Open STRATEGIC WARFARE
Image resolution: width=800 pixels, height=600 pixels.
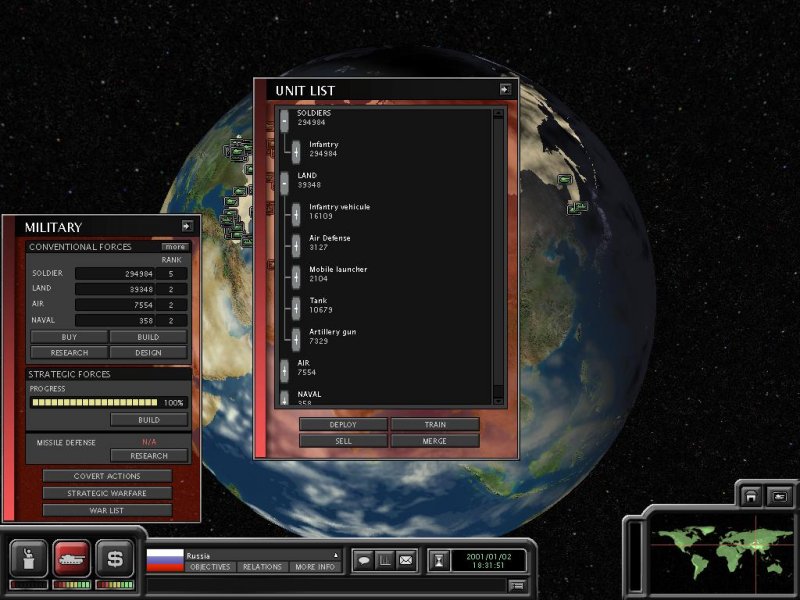[x=107, y=493]
